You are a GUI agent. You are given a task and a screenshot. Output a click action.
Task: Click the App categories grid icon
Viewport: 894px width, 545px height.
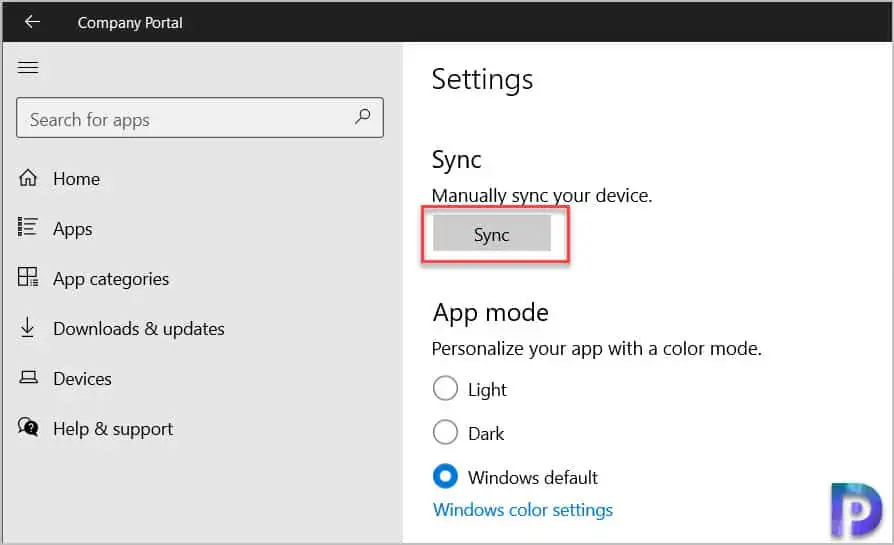point(27,277)
